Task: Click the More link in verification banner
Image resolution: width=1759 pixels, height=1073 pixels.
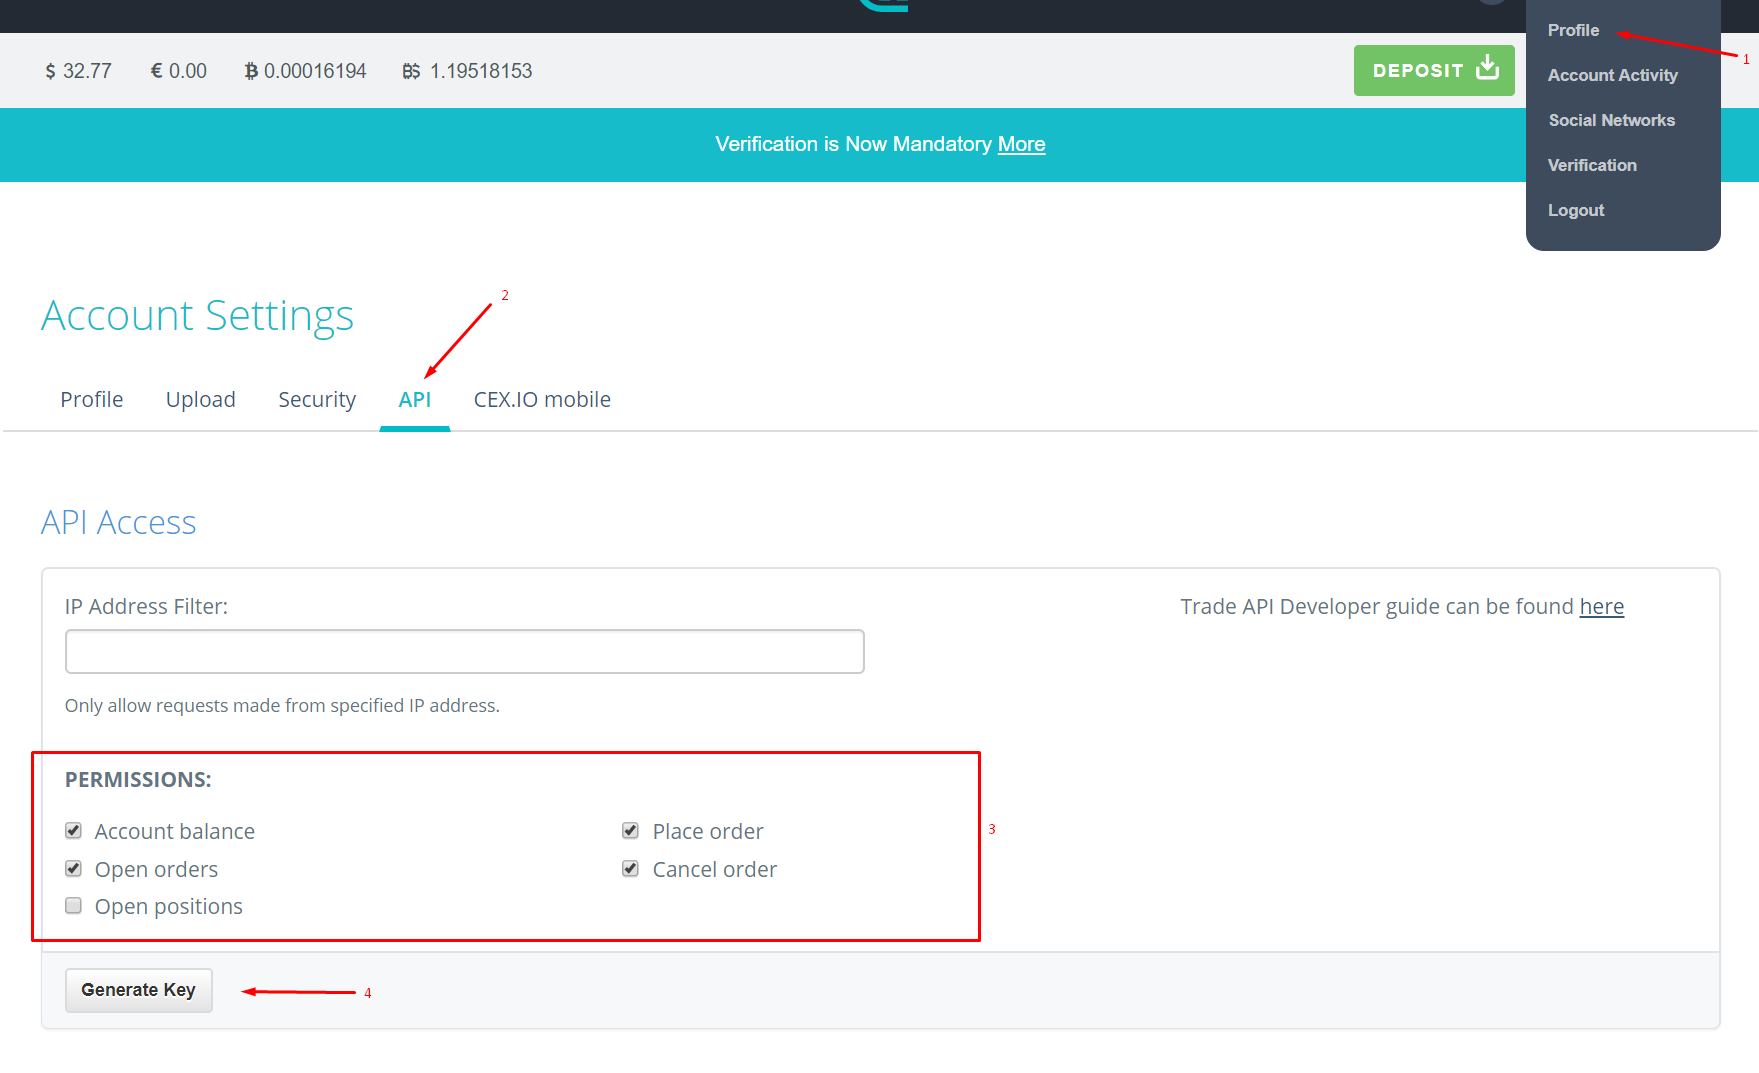Action: coord(1021,144)
